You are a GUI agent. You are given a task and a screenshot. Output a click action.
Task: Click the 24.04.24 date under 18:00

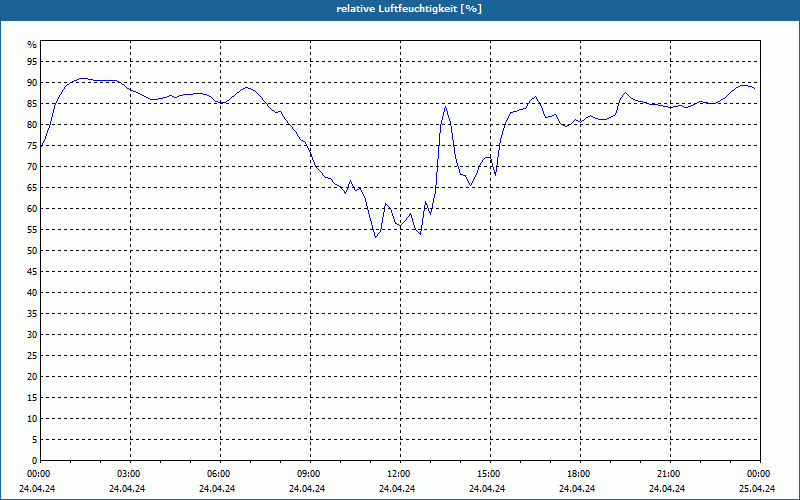pos(577,489)
